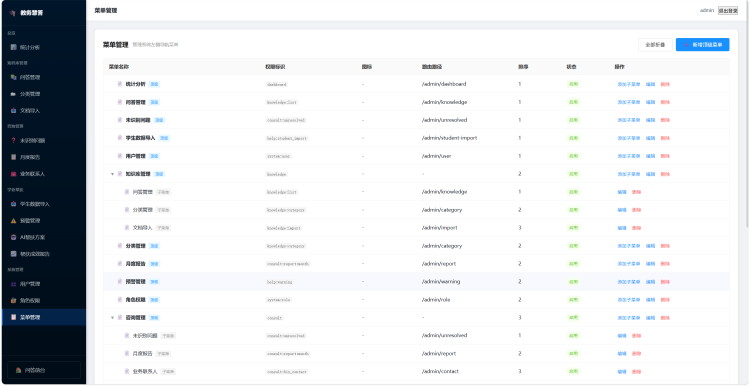The image size is (750, 386).
Task: Click the 退出登录 button
Action: [728, 11]
